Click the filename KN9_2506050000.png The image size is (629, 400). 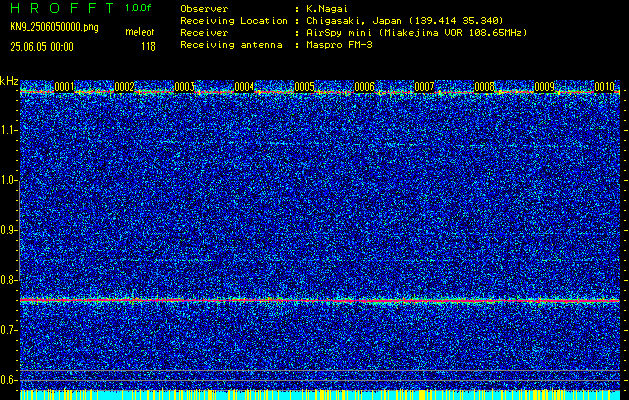point(54,27)
